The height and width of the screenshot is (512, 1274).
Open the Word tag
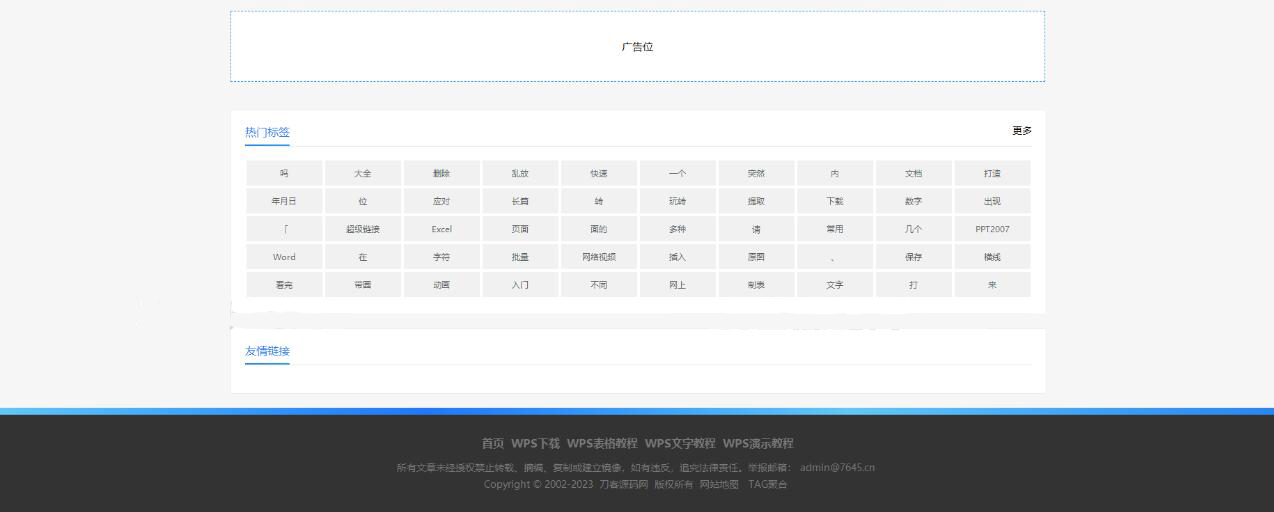point(284,257)
